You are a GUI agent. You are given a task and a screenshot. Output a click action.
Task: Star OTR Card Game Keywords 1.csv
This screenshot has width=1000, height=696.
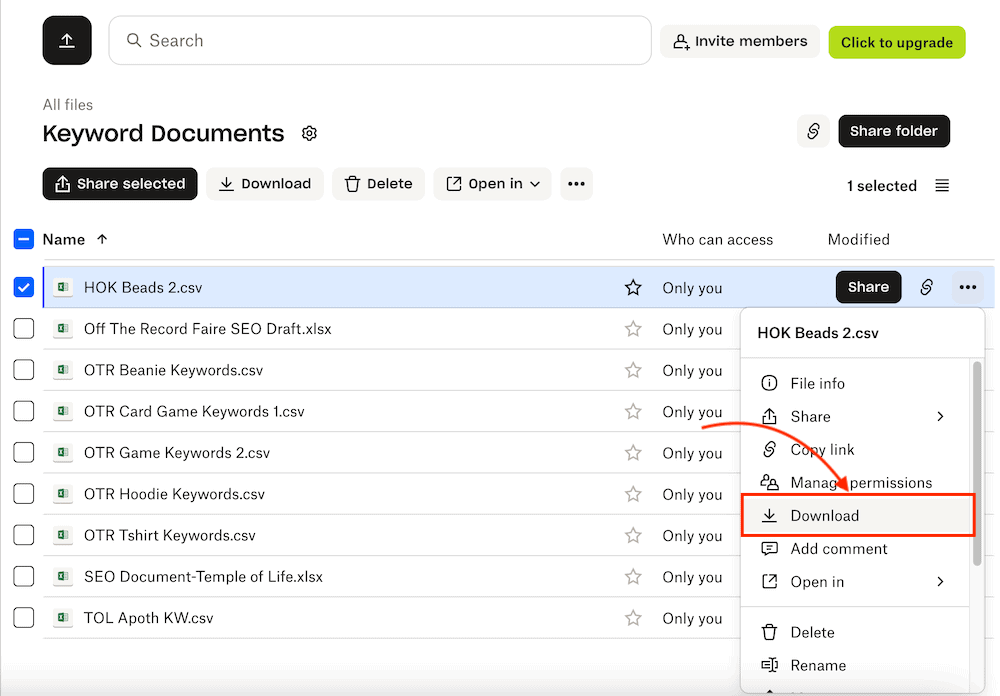tap(633, 411)
